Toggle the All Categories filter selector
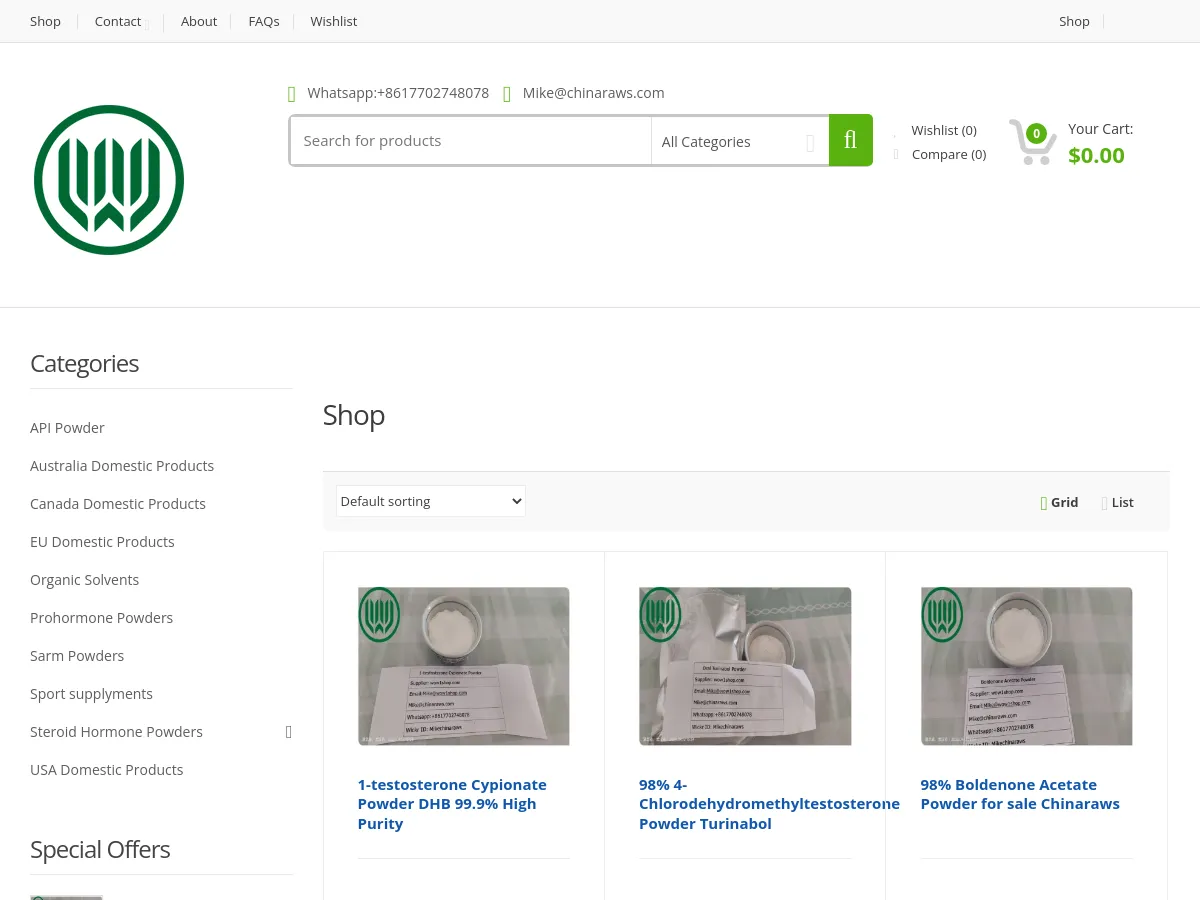 click(x=740, y=141)
